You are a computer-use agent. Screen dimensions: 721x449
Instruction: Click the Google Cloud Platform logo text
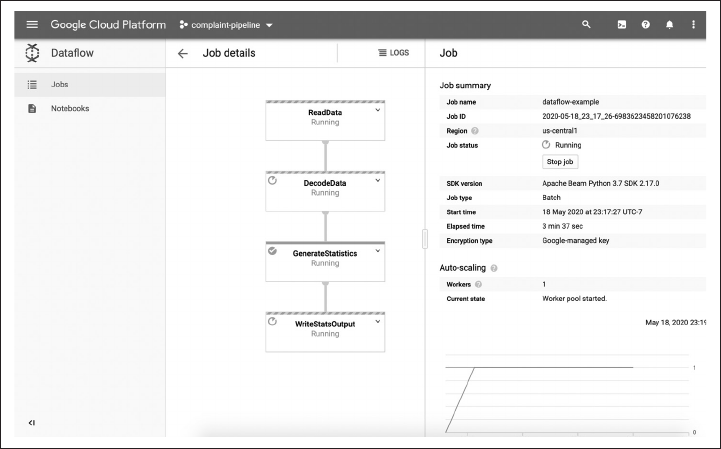(x=108, y=25)
